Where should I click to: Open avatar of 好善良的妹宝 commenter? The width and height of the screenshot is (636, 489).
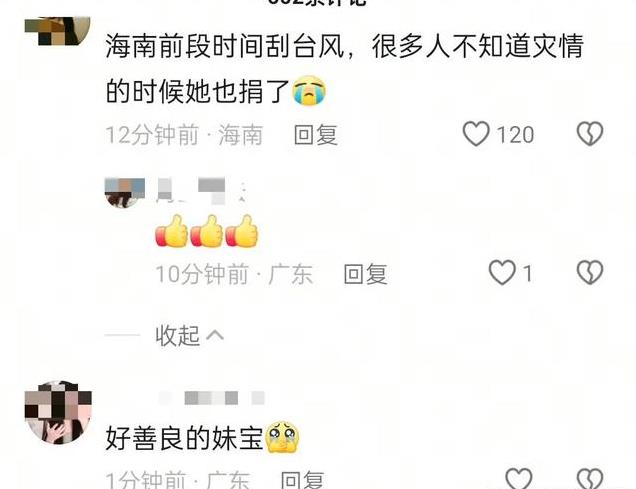(58, 412)
